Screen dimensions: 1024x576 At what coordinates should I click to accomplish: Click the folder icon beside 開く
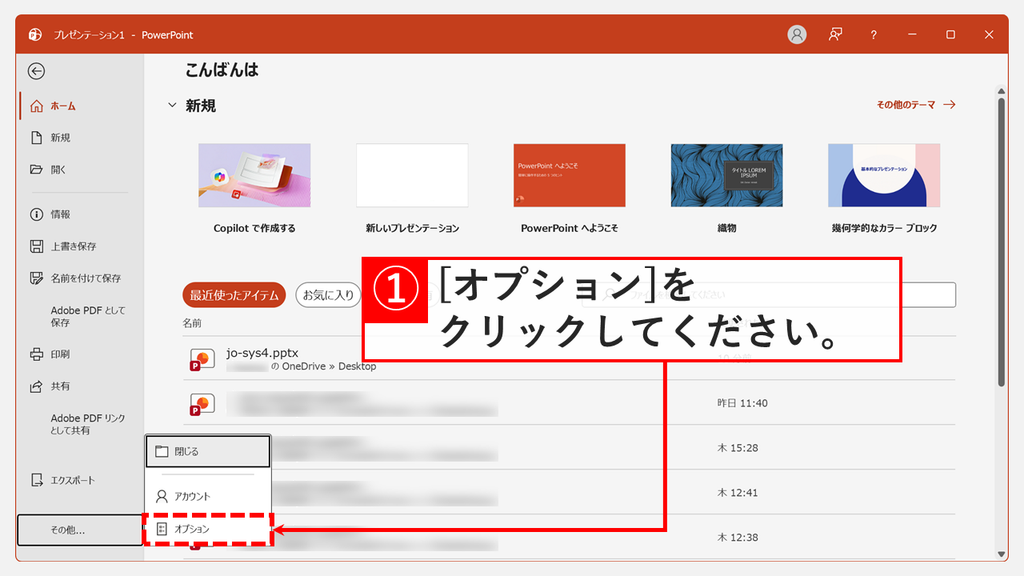pyautogui.click(x=37, y=170)
